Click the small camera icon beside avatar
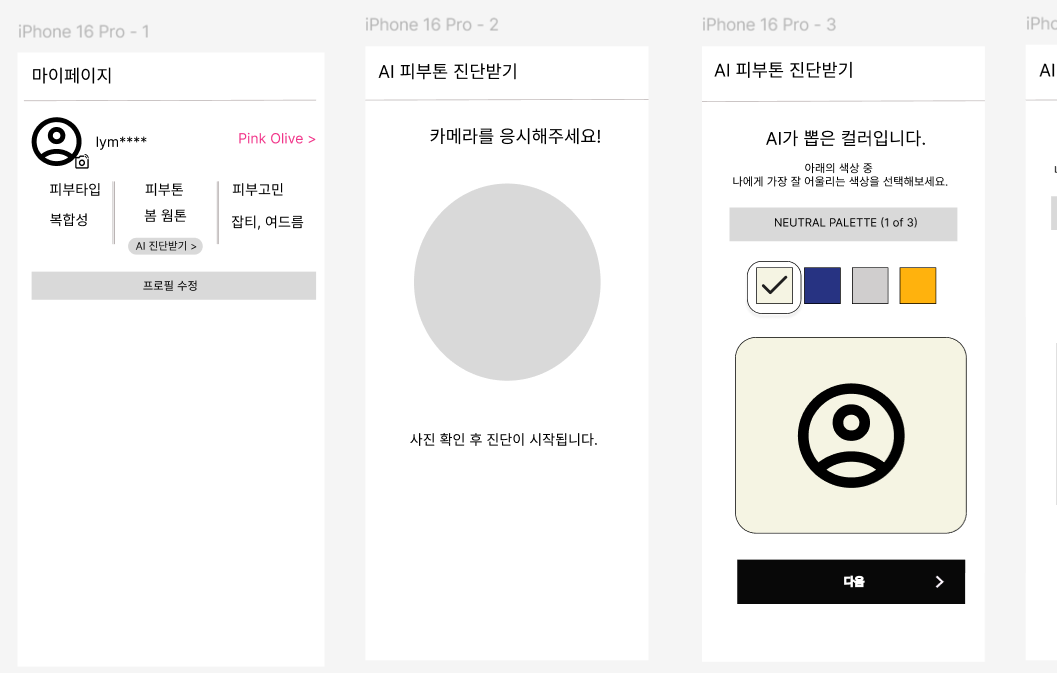 [x=82, y=162]
